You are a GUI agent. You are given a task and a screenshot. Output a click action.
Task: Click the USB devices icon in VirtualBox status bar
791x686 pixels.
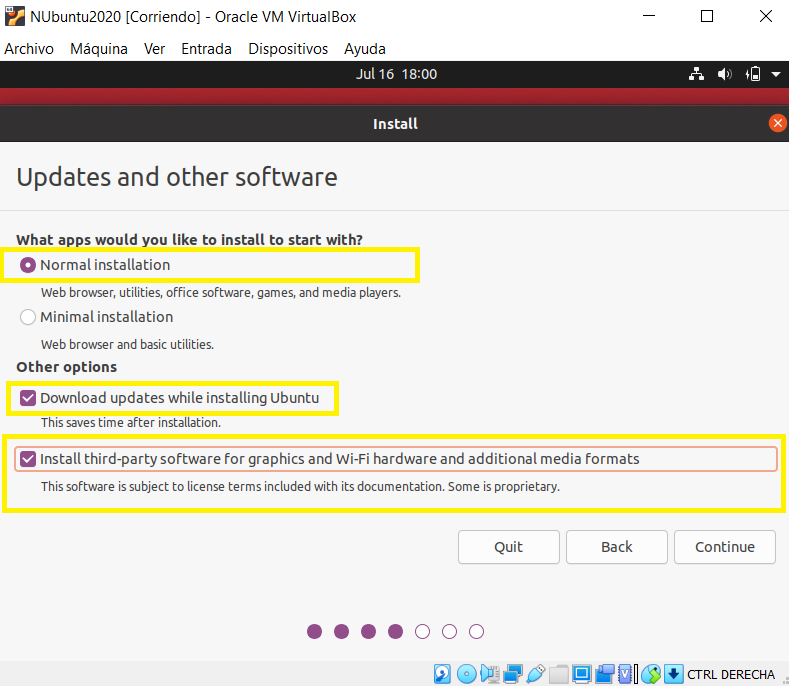536,674
